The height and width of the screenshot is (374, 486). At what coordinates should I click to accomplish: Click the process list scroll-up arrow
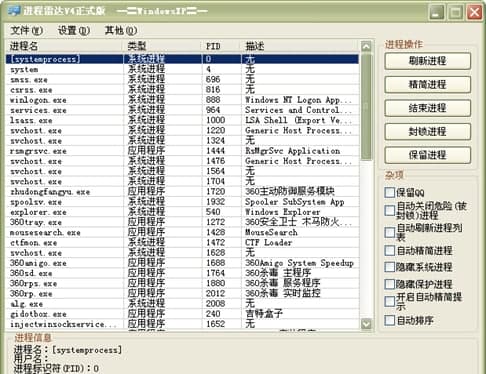click(366, 47)
